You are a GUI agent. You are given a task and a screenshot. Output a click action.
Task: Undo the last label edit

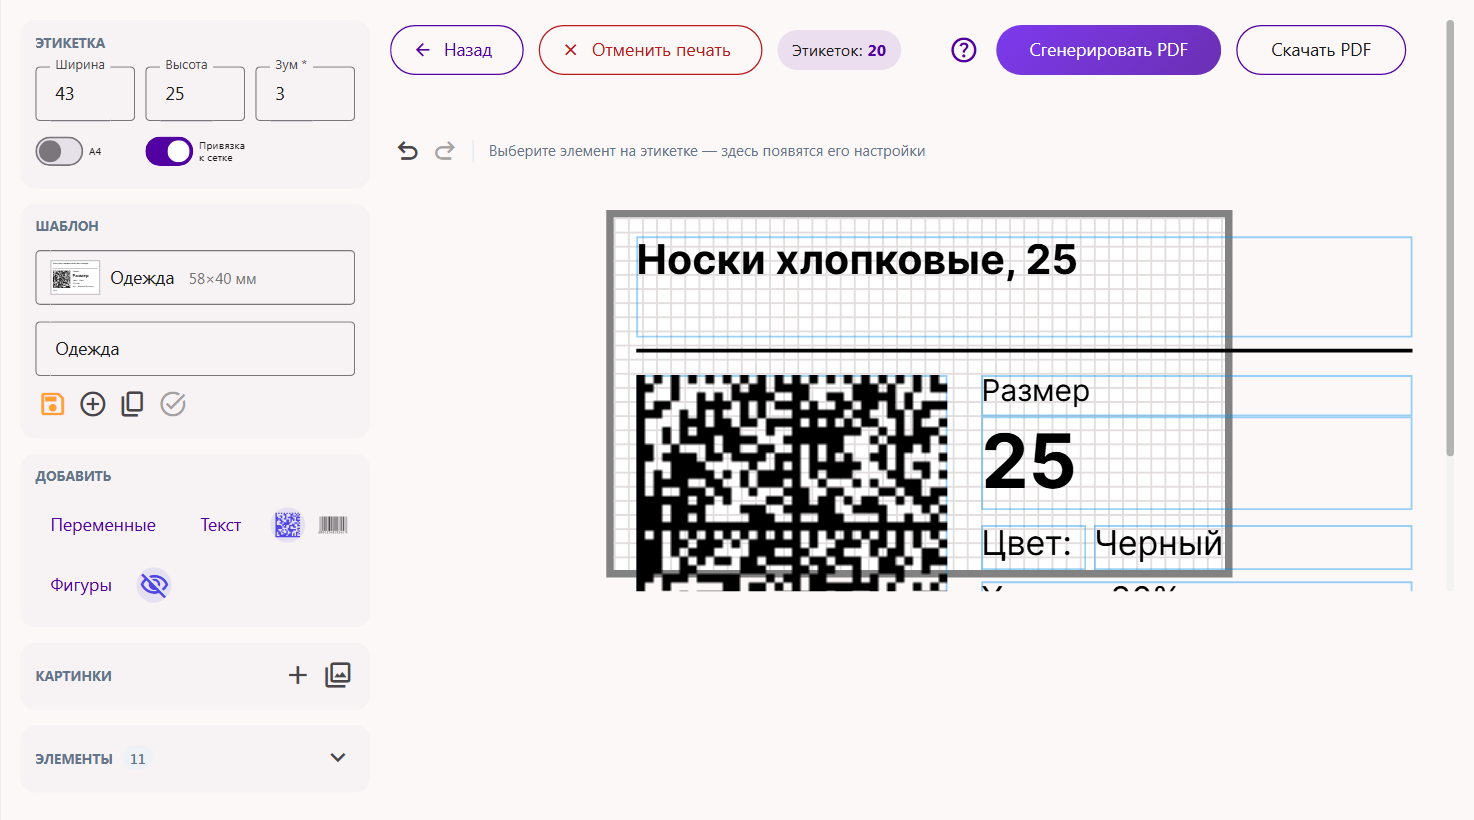coord(408,151)
